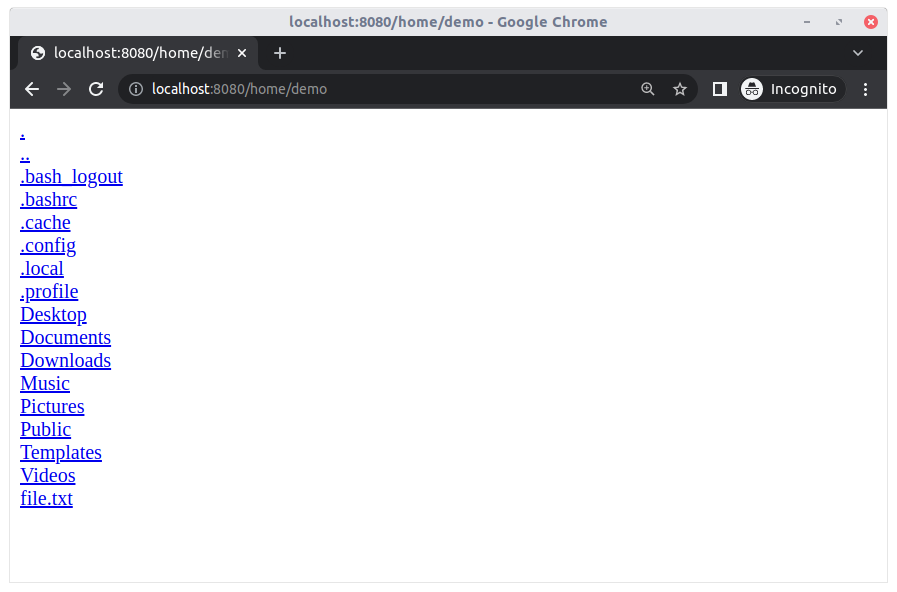Viewport: 897px width, 592px height.
Task: Open the Templates directory link
Action: click(60, 452)
